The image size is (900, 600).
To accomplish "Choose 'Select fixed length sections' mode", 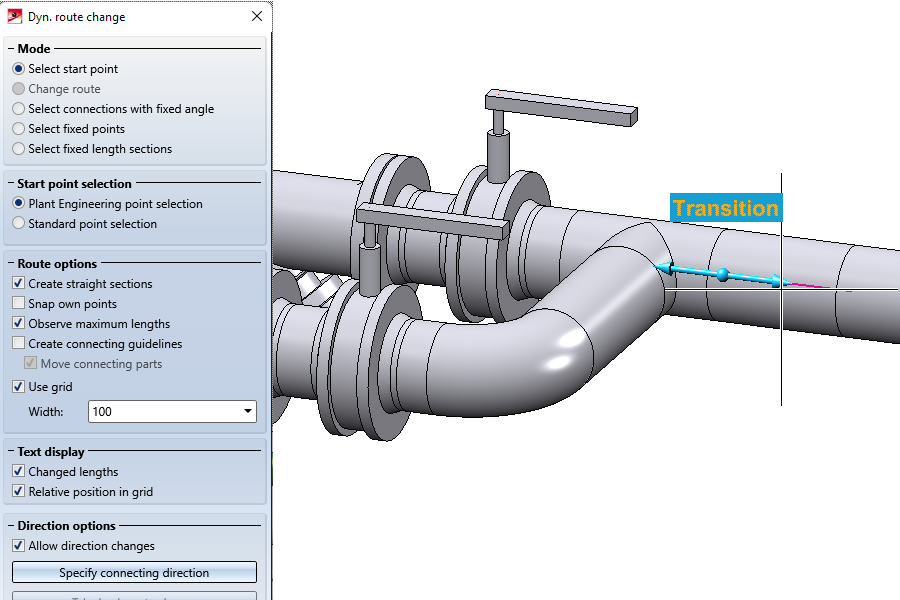I will tap(18, 149).
